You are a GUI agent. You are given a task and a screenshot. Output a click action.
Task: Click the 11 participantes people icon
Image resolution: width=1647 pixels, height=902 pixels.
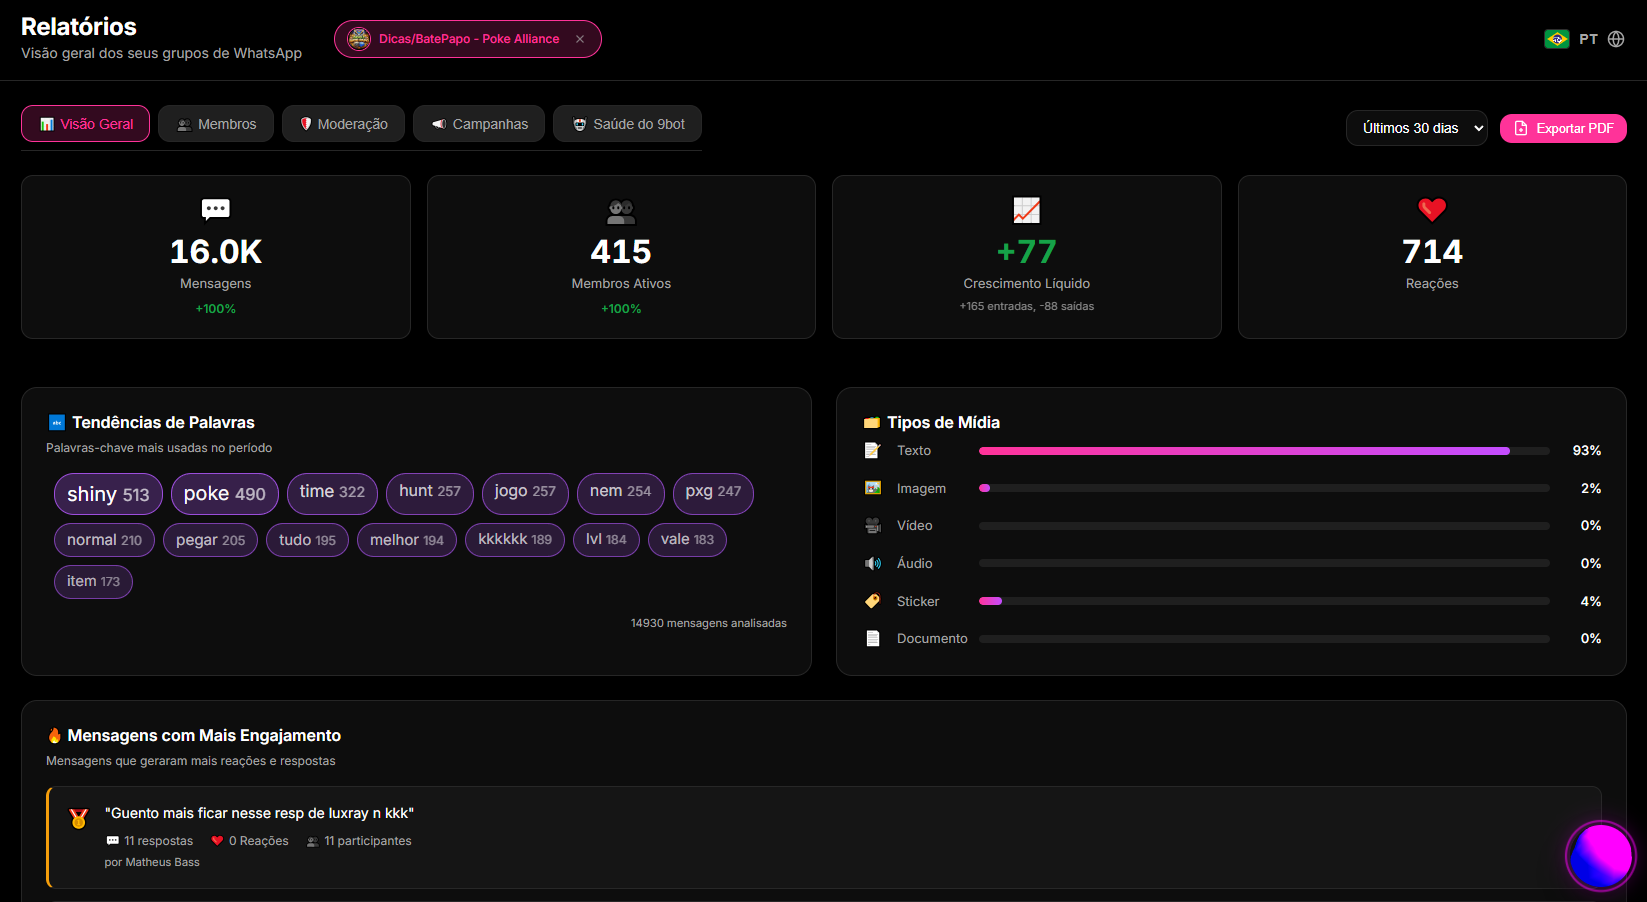click(313, 841)
